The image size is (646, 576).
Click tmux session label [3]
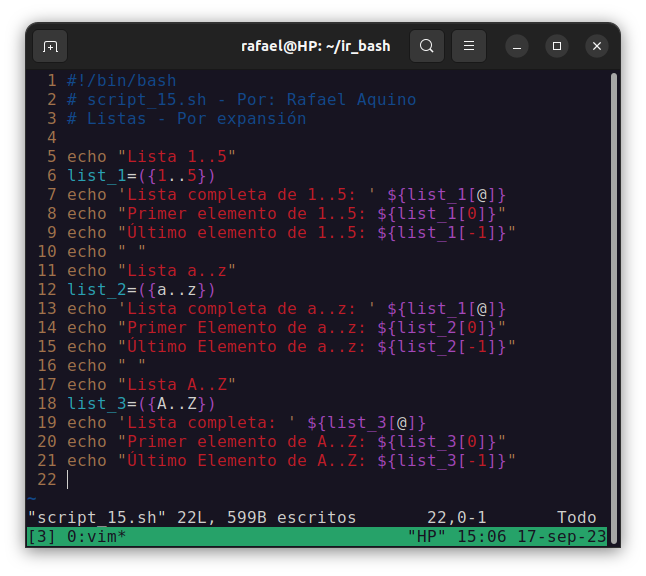42,536
